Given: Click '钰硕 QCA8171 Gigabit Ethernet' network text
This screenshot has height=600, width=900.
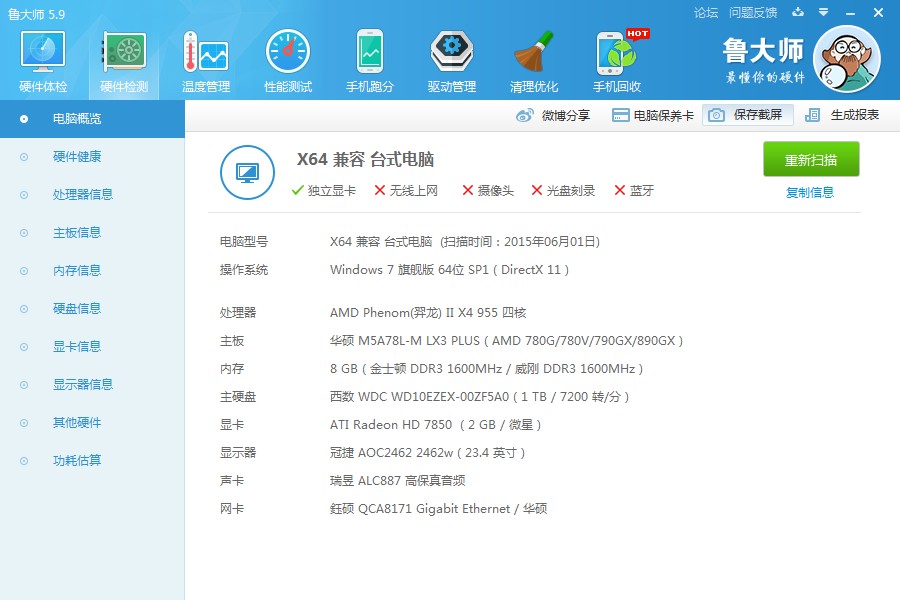Looking at the screenshot, I should tap(420, 509).
